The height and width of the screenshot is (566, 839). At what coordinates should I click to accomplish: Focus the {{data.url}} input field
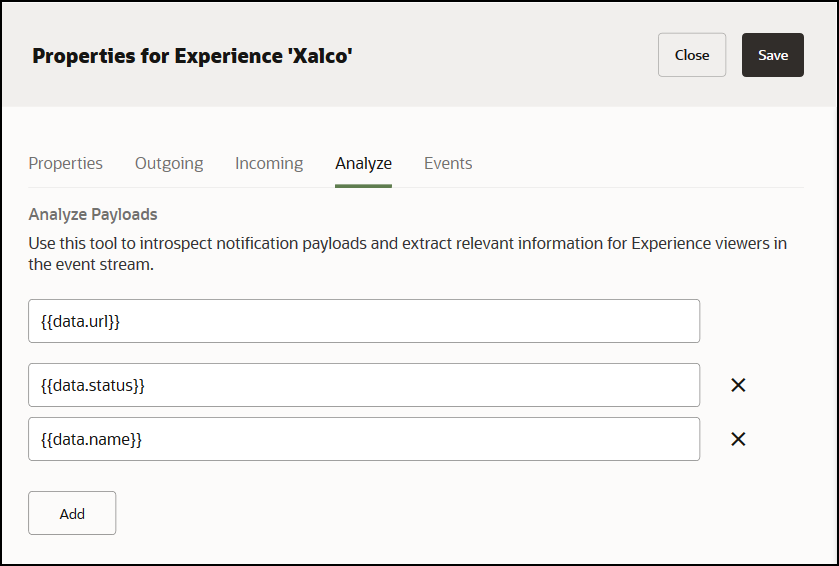point(364,321)
